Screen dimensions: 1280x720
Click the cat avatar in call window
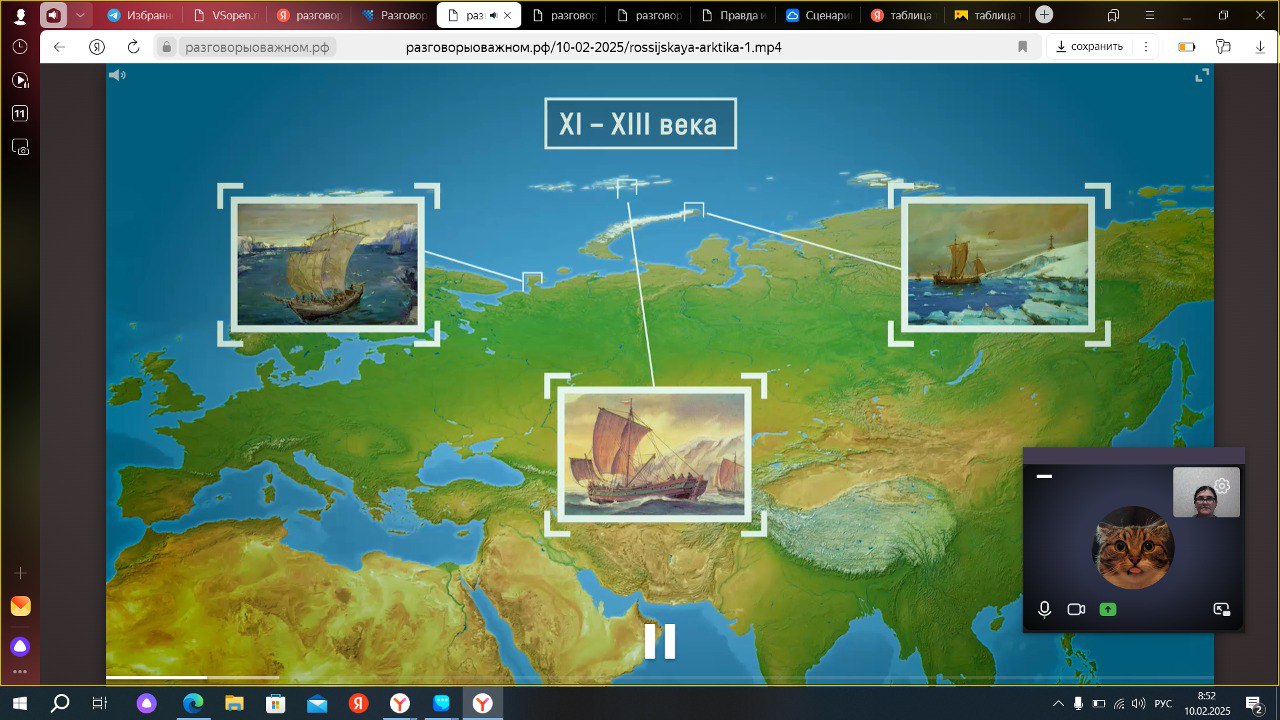1134,548
